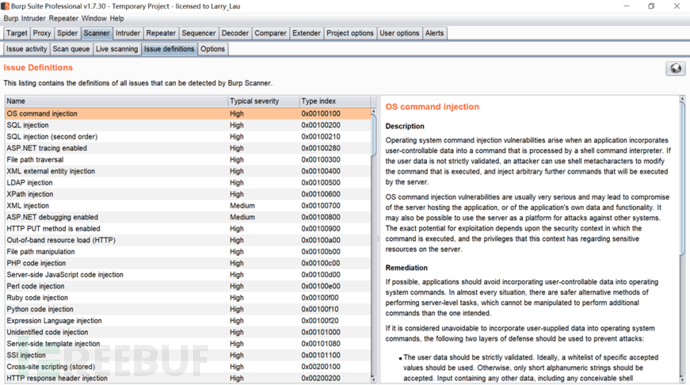Select Out-of-band resource load (HTTP) row
Screen dimensions: 690x385
coord(188,240)
